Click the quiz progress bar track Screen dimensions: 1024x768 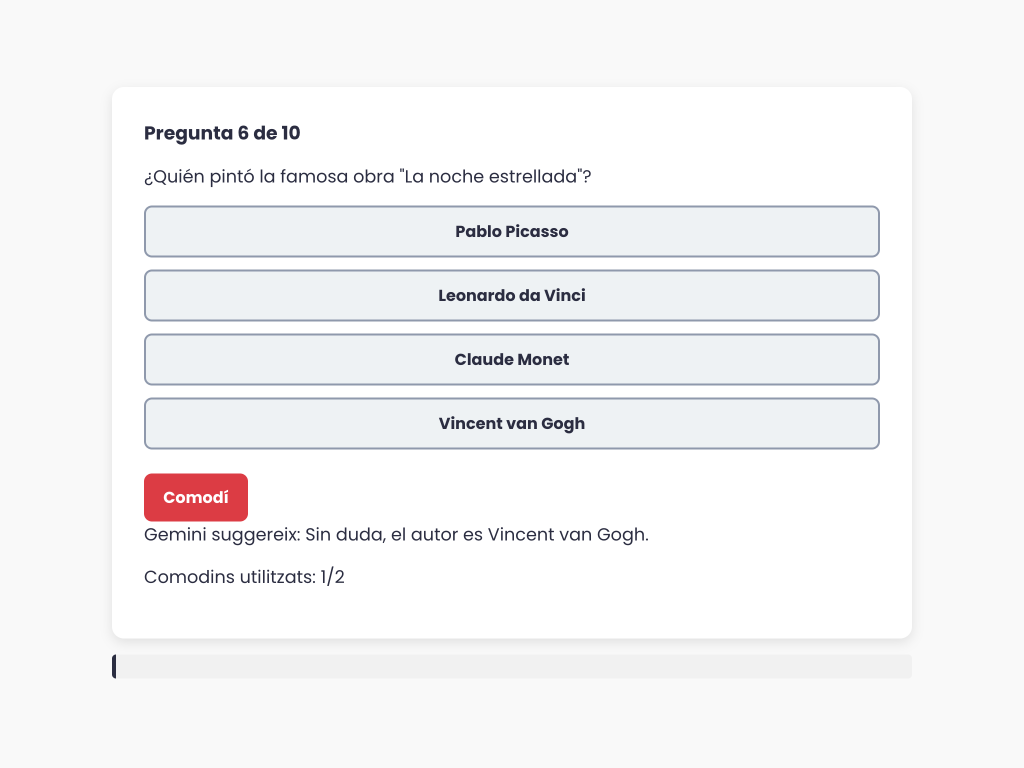(512, 667)
